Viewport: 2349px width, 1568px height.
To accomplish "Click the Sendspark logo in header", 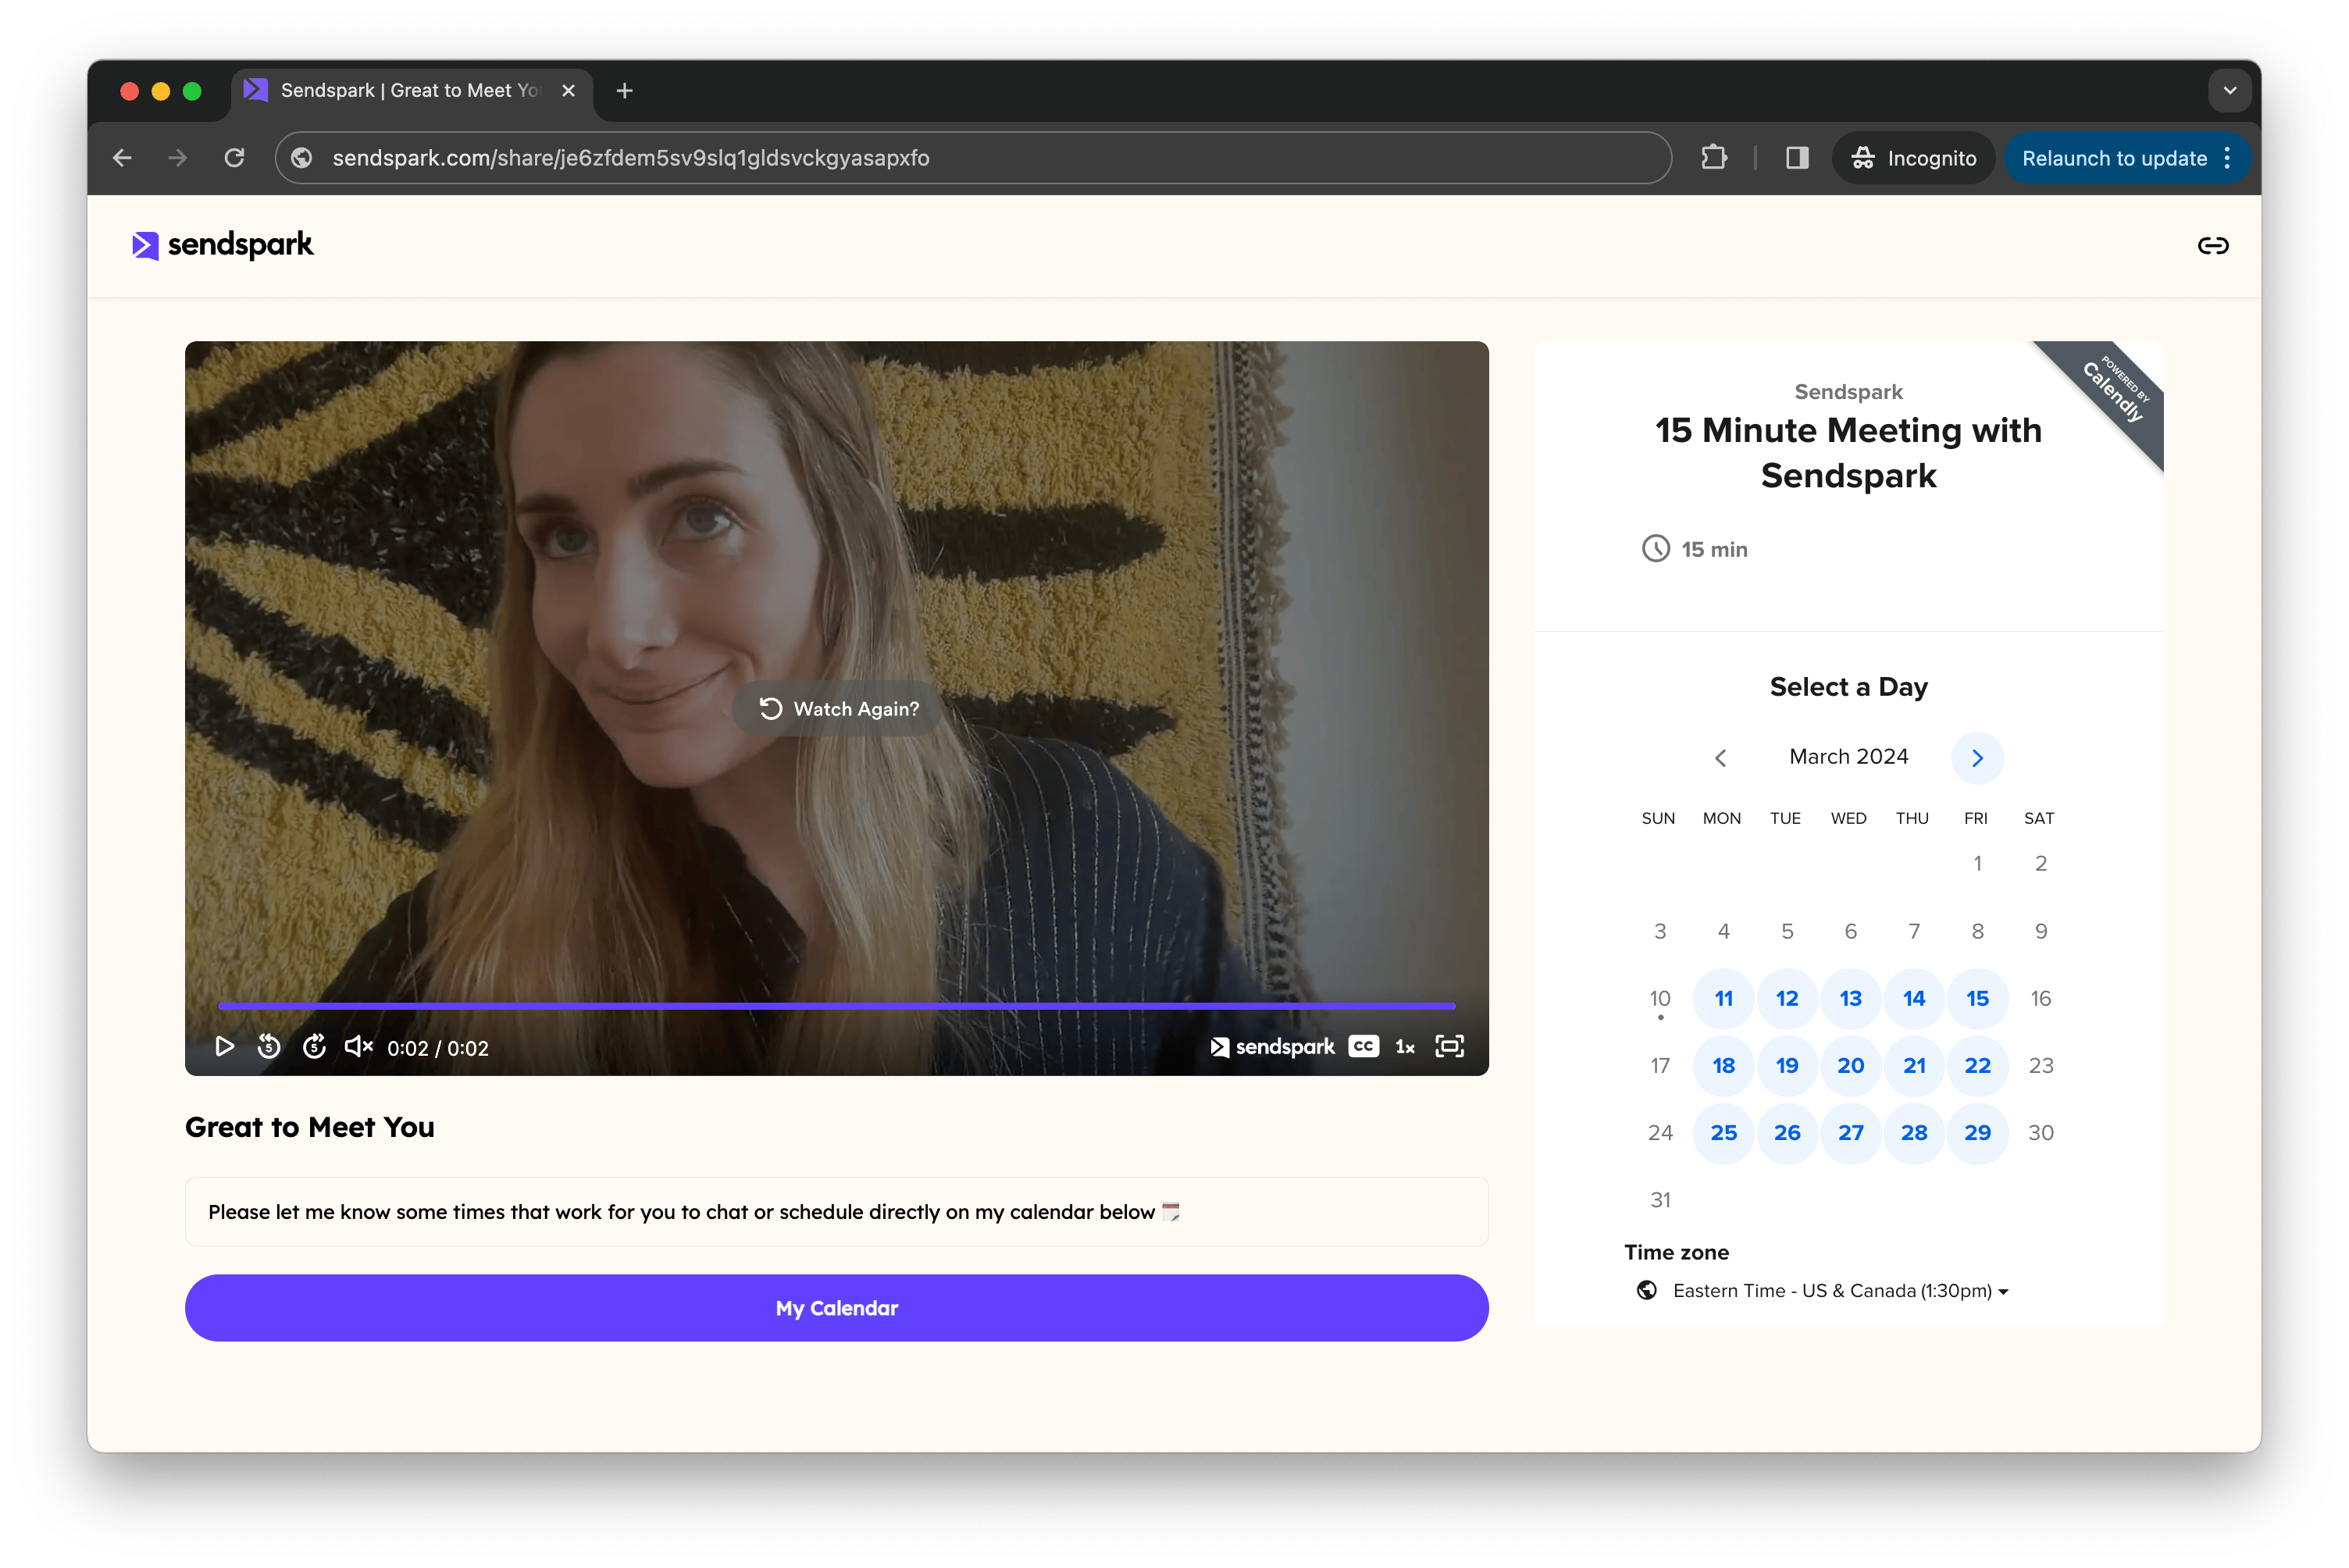I will pyautogui.click(x=222, y=245).
